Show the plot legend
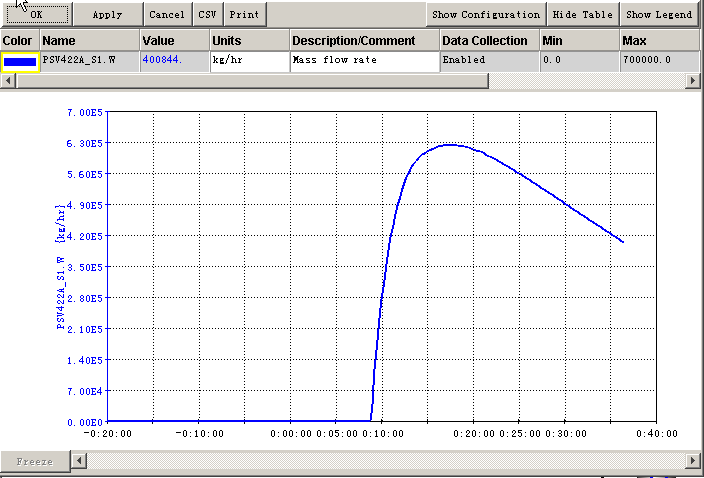The width and height of the screenshot is (704, 478). point(660,15)
